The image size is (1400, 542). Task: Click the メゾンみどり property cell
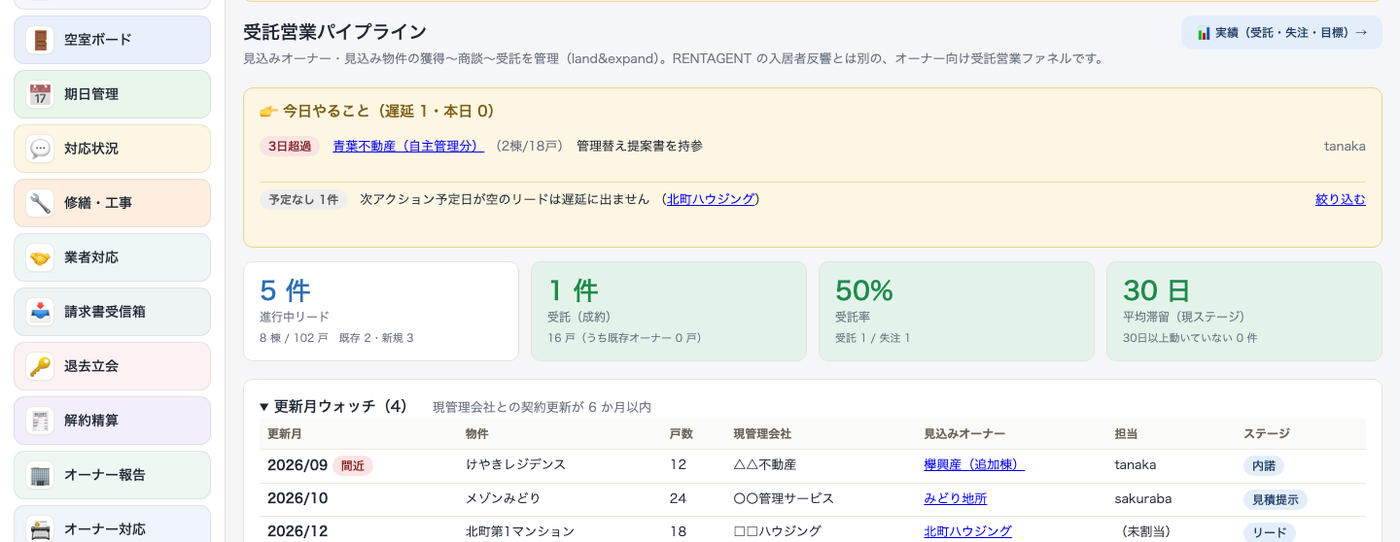503,498
